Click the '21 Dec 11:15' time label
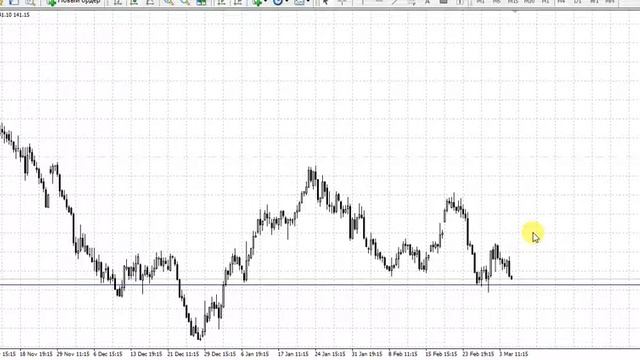 tap(183, 354)
